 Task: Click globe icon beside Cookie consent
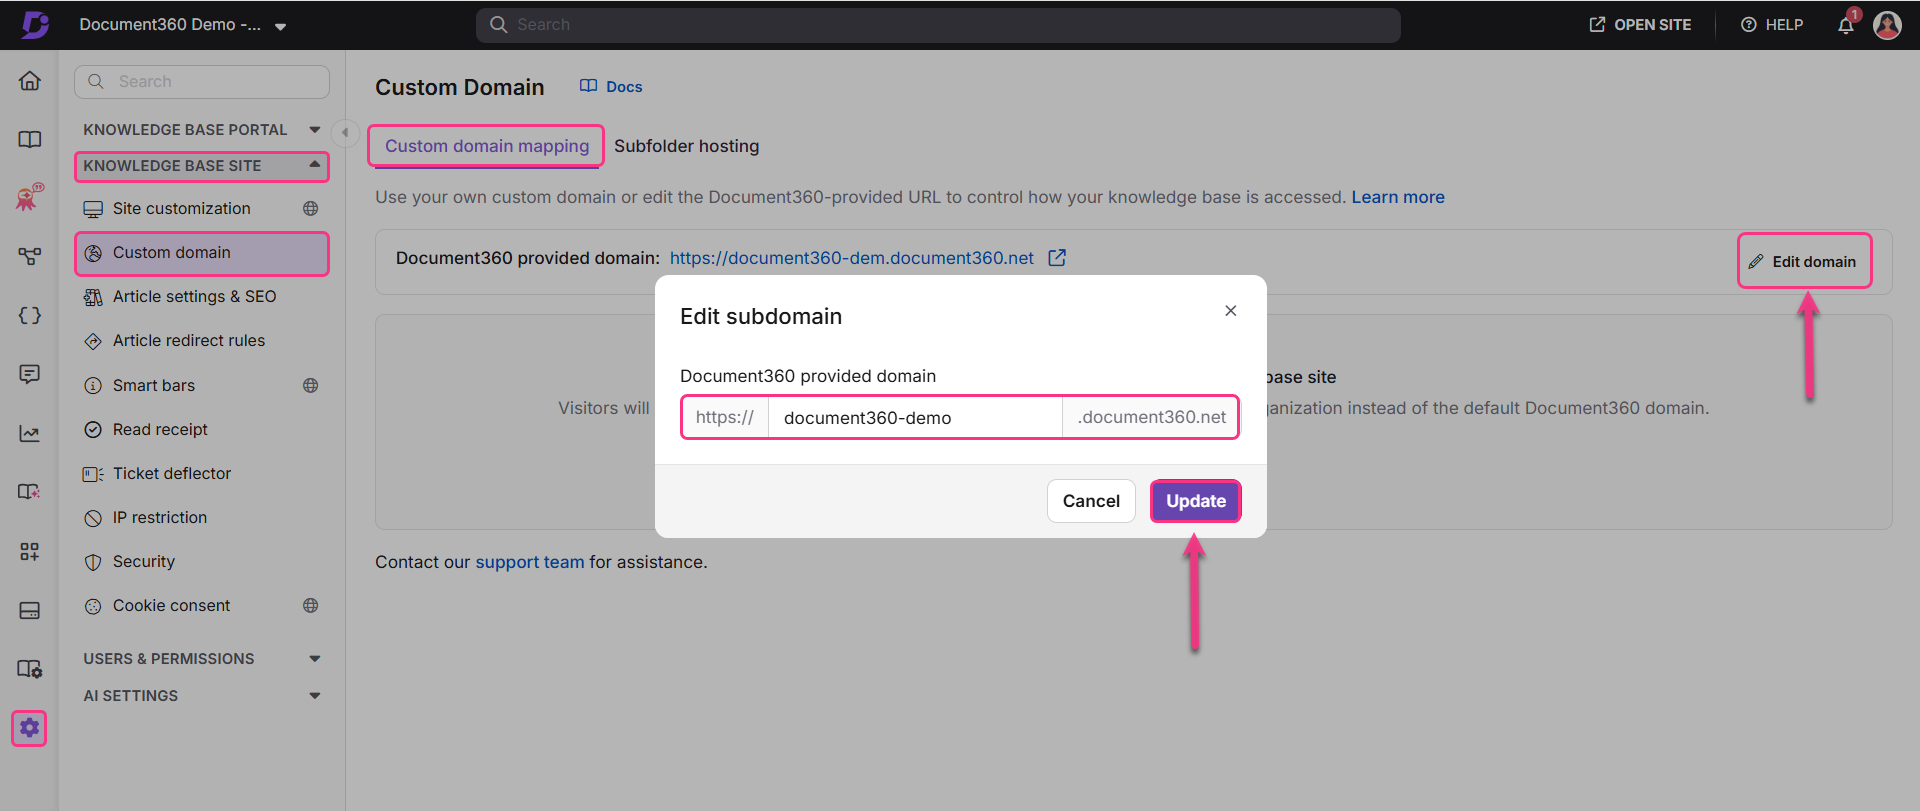pos(311,606)
